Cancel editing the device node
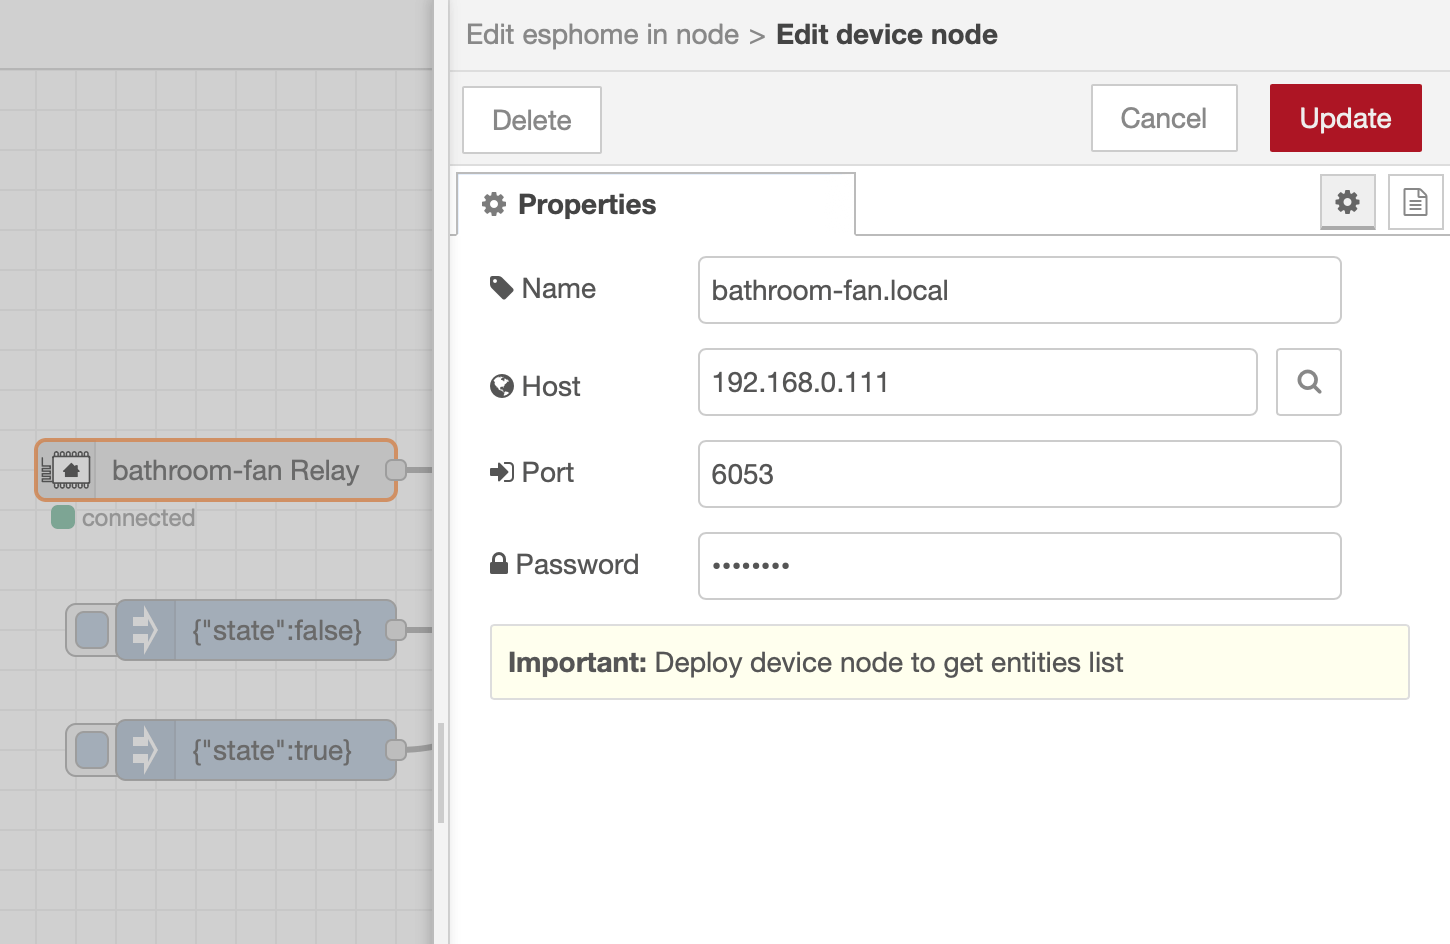1450x944 pixels. coord(1163,118)
